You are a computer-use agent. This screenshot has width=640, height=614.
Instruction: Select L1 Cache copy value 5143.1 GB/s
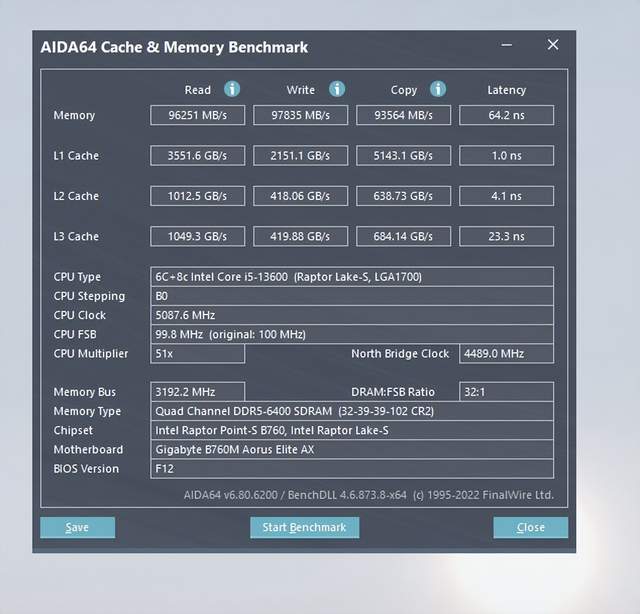pos(403,156)
